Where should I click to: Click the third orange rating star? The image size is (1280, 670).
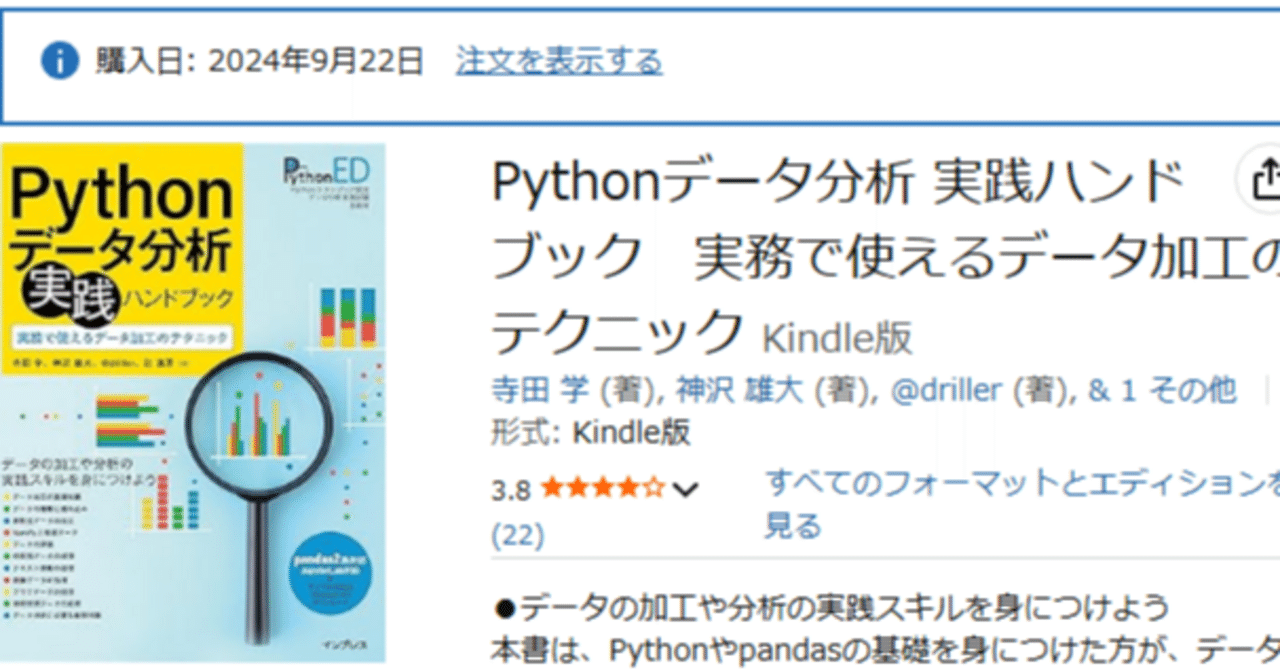point(604,487)
